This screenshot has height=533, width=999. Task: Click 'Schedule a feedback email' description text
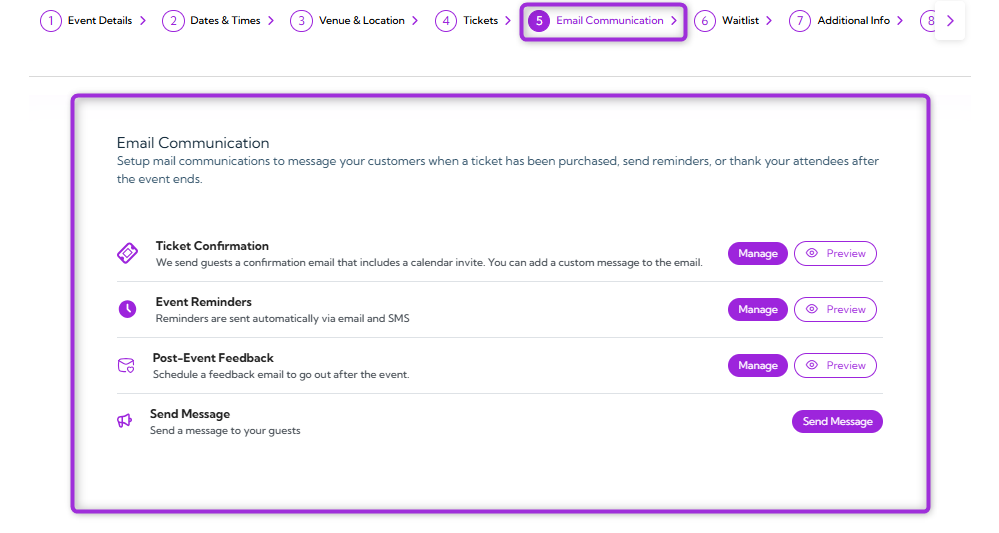point(281,374)
